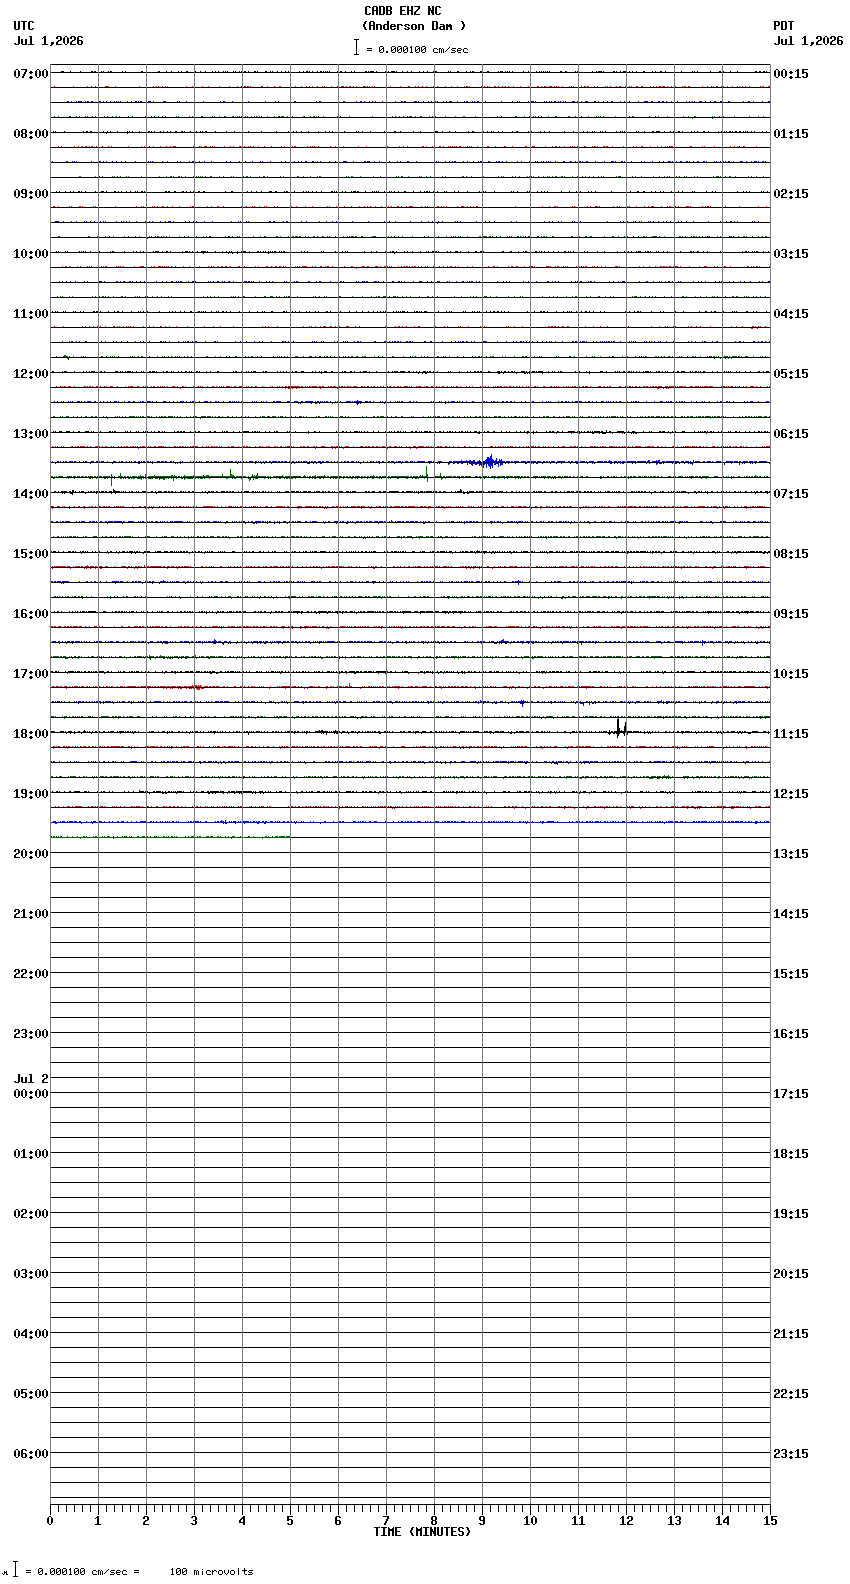Click the 10:00 UTC time label

coord(31,254)
